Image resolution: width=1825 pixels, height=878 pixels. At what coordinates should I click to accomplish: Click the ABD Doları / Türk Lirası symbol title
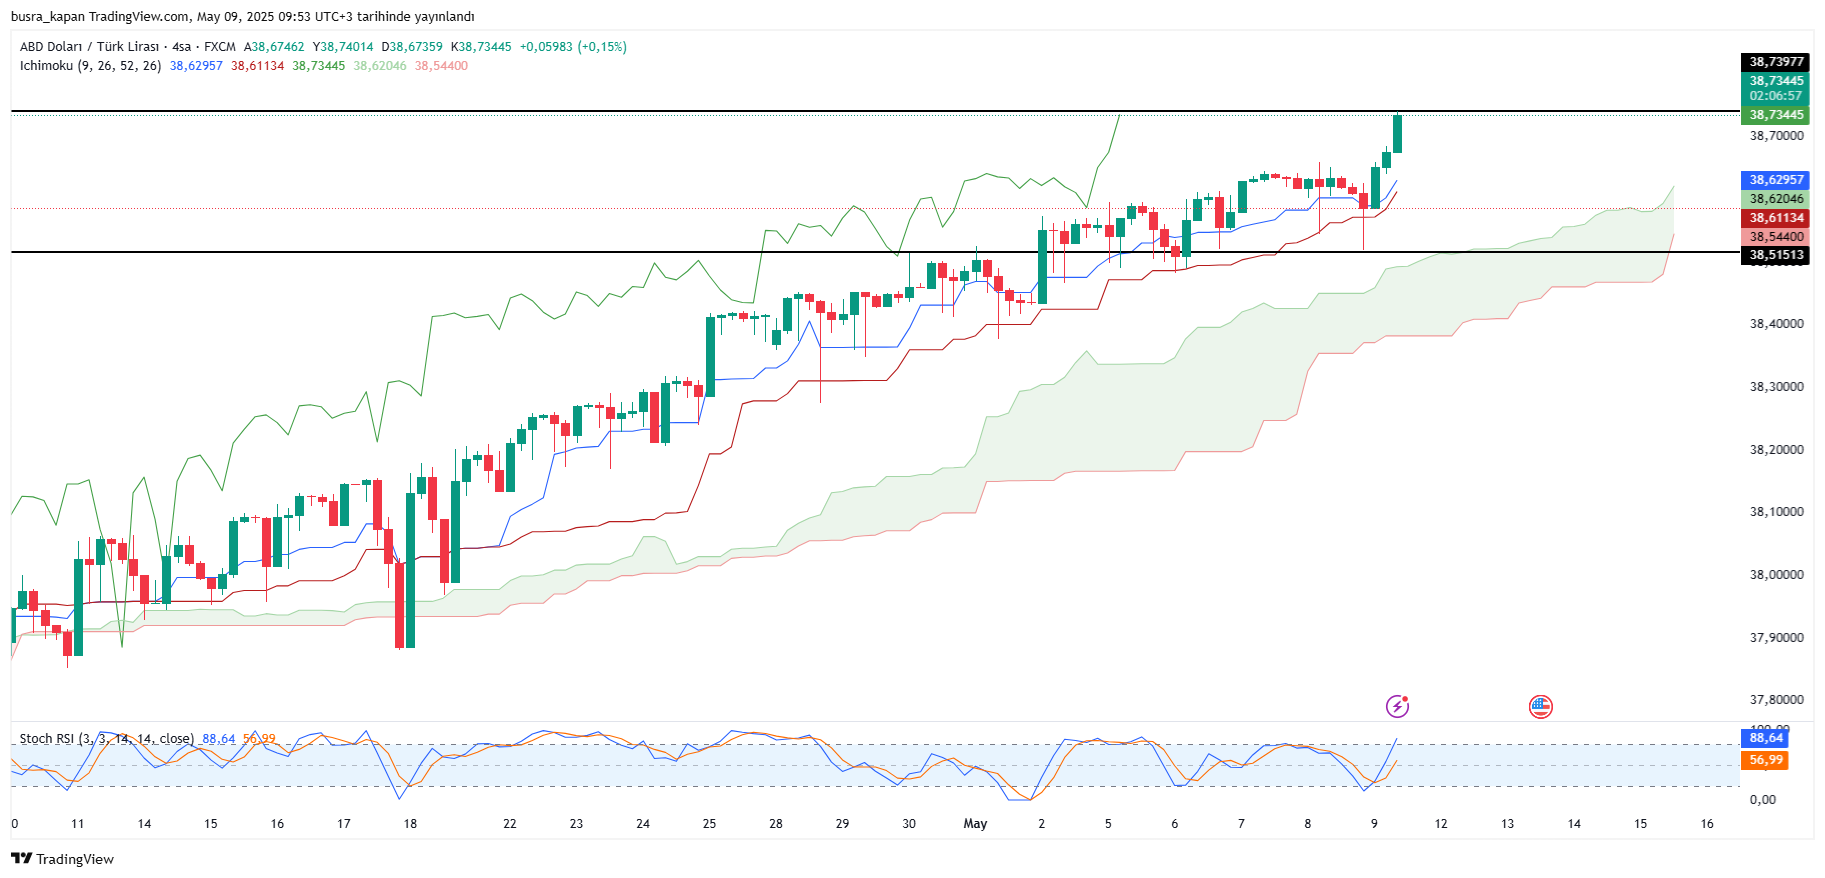(90, 47)
